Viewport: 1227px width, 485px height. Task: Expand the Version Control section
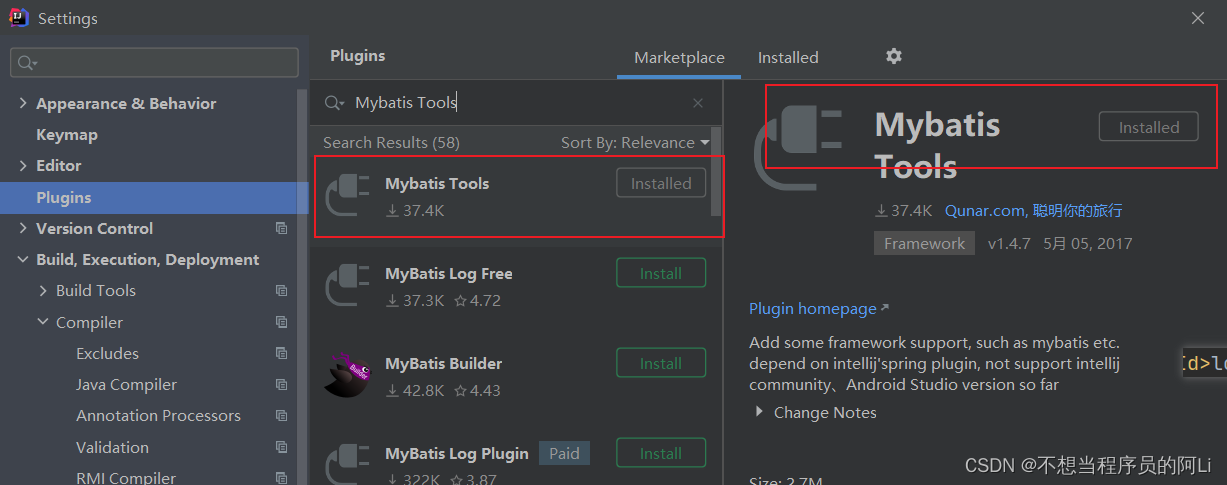(23, 228)
